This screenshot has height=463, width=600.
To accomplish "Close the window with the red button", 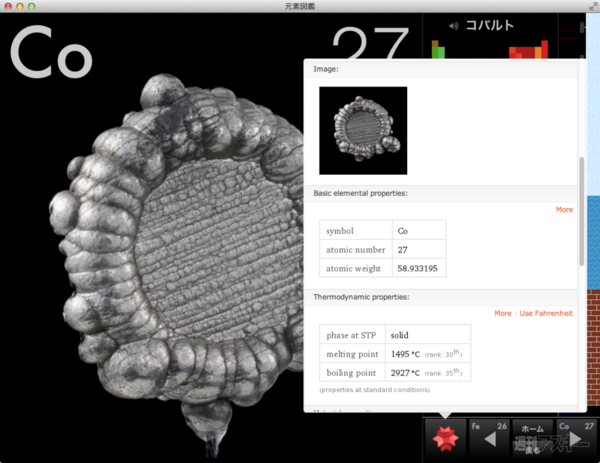I will (8, 6).
